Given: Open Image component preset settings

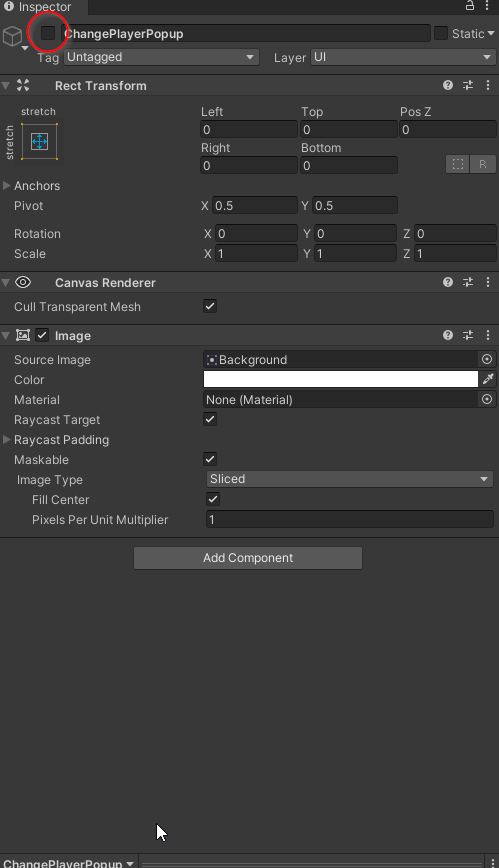Looking at the screenshot, I should (x=468, y=335).
